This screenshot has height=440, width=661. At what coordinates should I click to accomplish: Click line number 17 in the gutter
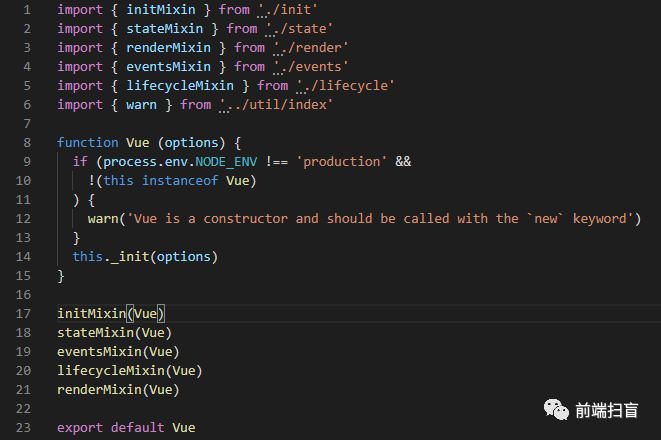point(23,313)
